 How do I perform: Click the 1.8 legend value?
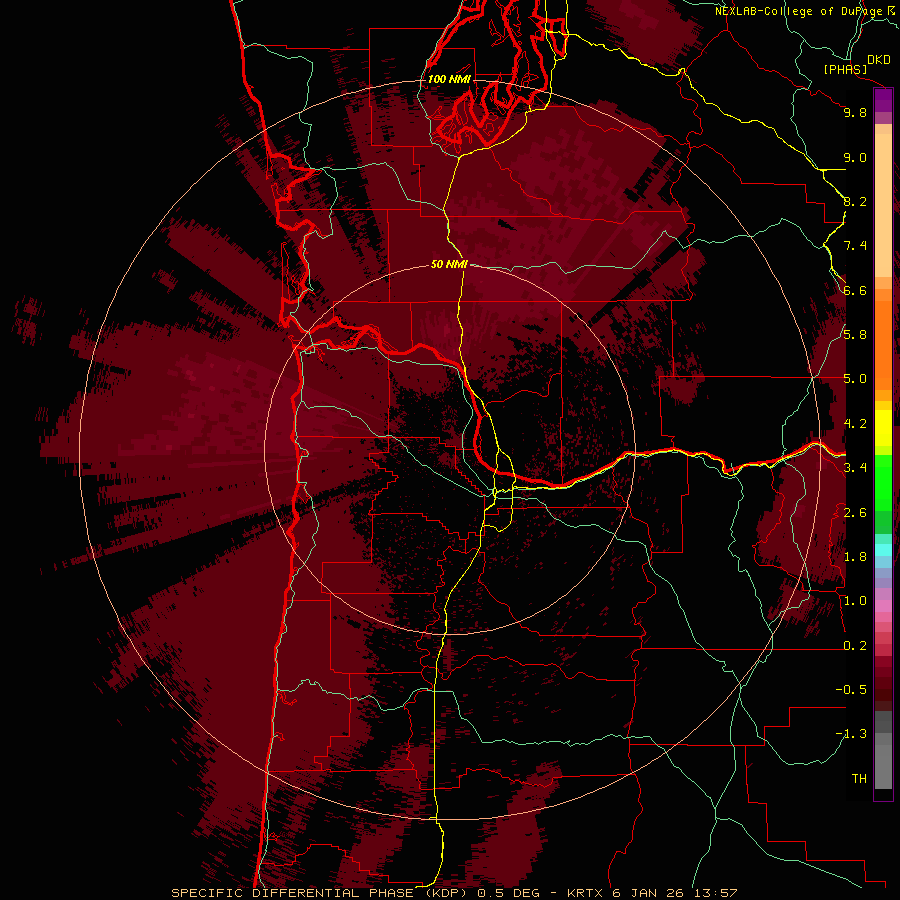click(x=855, y=557)
